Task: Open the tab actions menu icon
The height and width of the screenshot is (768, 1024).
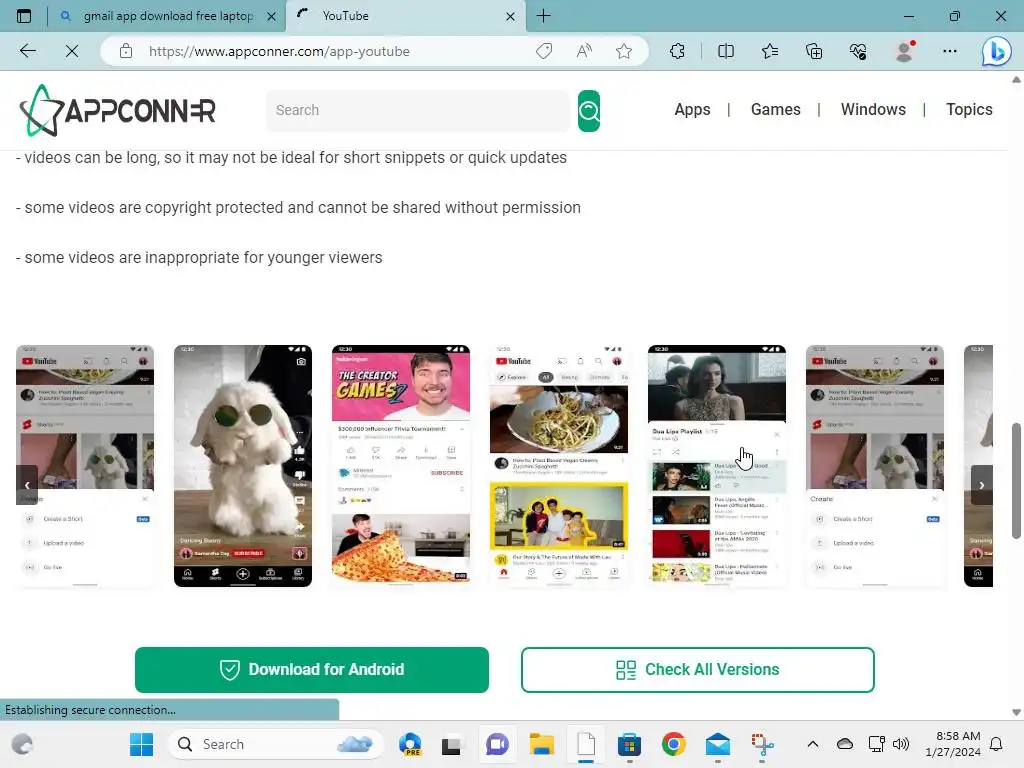Action: pyautogui.click(x=24, y=16)
